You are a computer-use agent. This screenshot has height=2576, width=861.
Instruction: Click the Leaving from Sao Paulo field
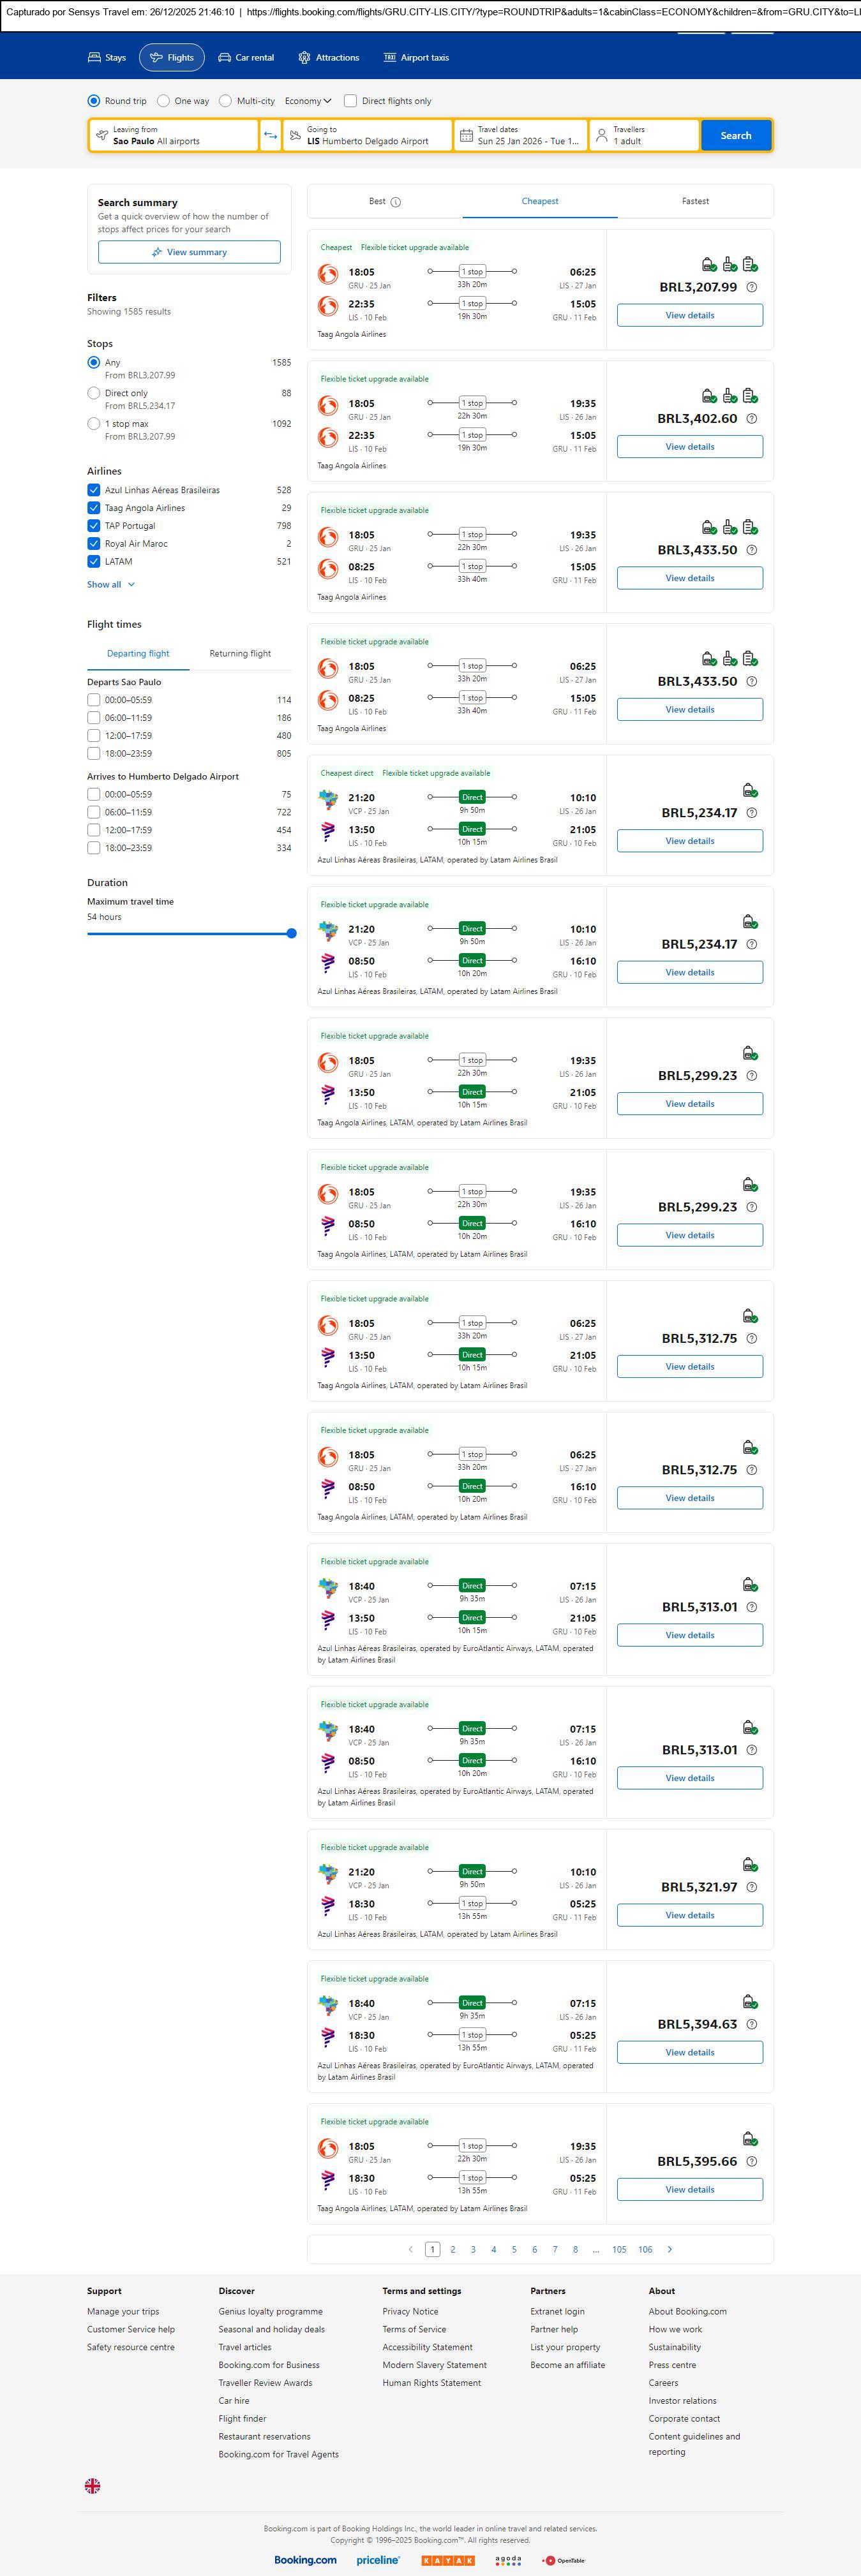tap(173, 136)
